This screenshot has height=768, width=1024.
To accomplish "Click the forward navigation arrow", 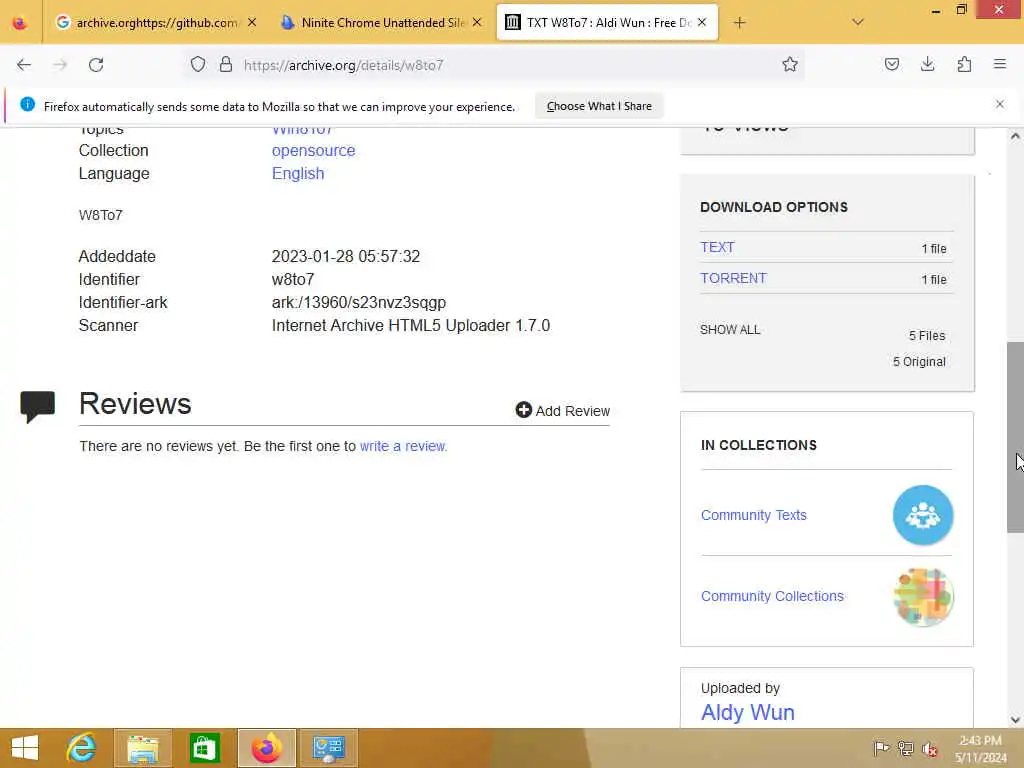I will point(60,65).
